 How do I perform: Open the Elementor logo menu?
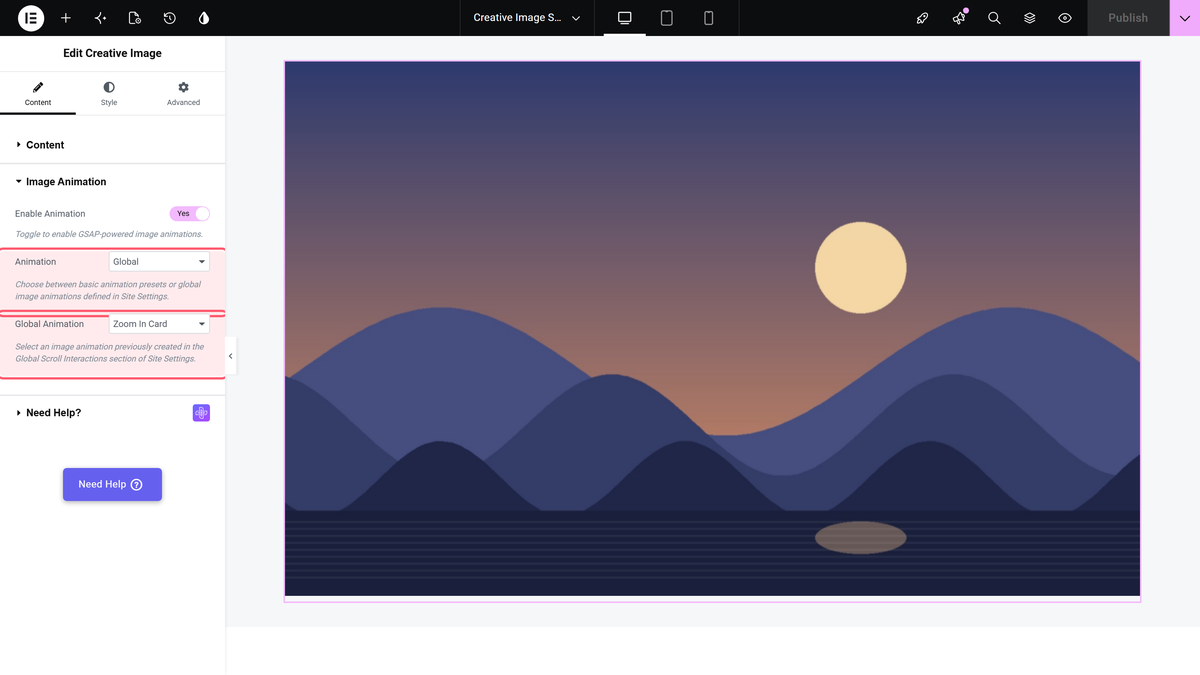31,18
